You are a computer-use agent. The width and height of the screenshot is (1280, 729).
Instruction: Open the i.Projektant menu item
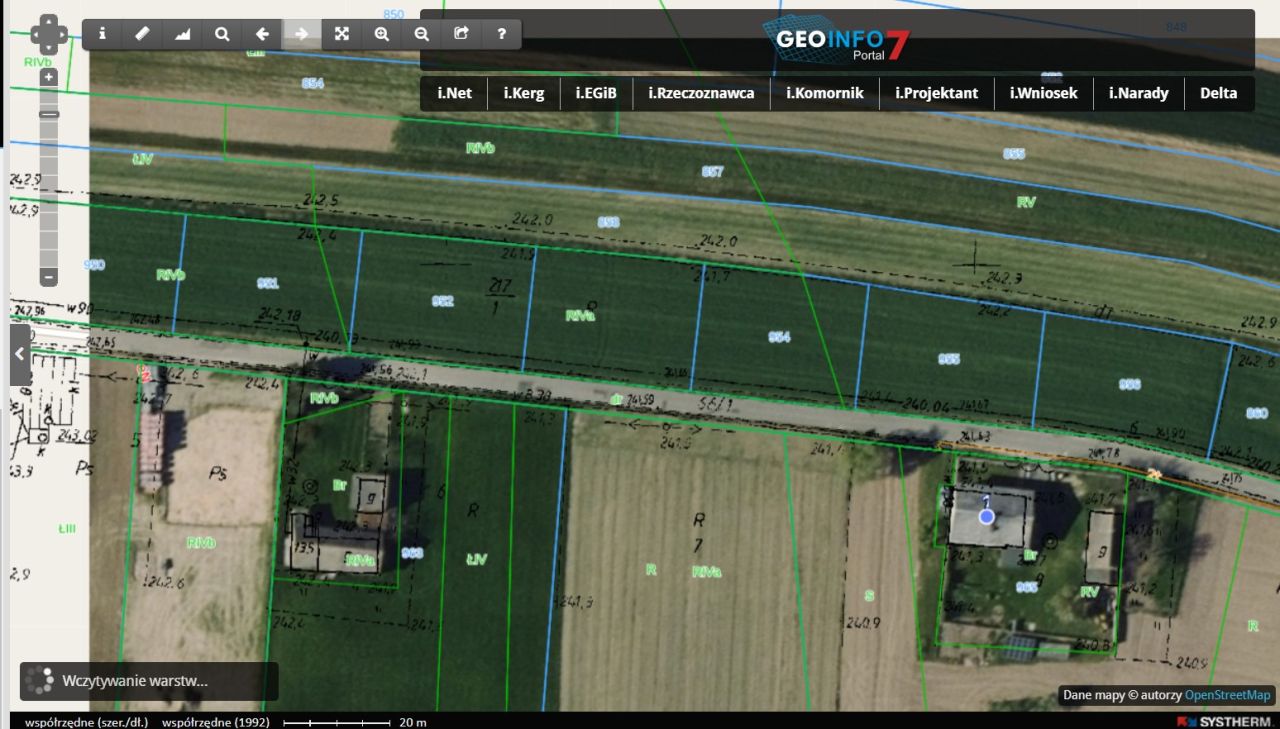[937, 93]
